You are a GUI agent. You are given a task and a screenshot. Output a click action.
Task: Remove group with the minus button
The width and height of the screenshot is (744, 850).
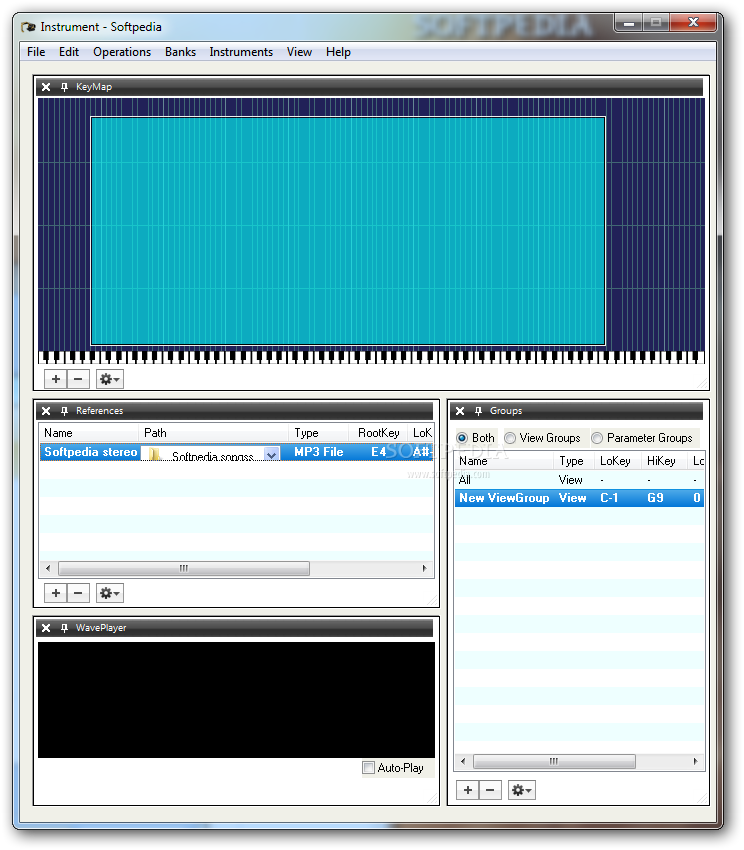pos(490,790)
